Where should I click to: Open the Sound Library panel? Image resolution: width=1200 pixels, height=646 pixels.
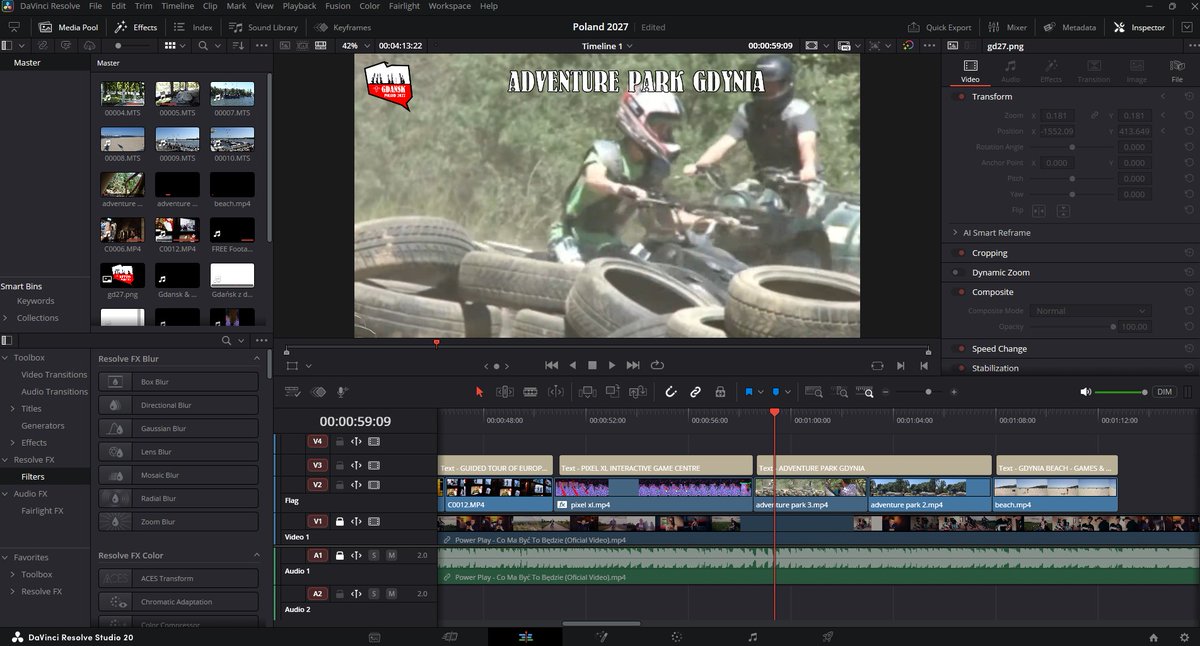tap(265, 27)
